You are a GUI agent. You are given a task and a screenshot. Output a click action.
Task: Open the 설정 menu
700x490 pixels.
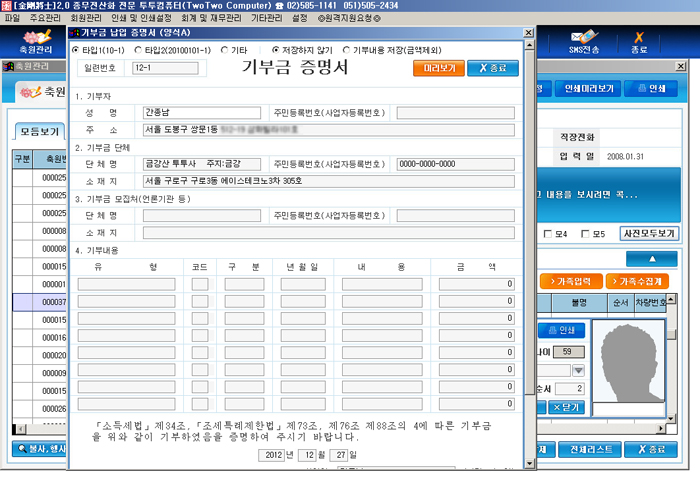pos(300,18)
